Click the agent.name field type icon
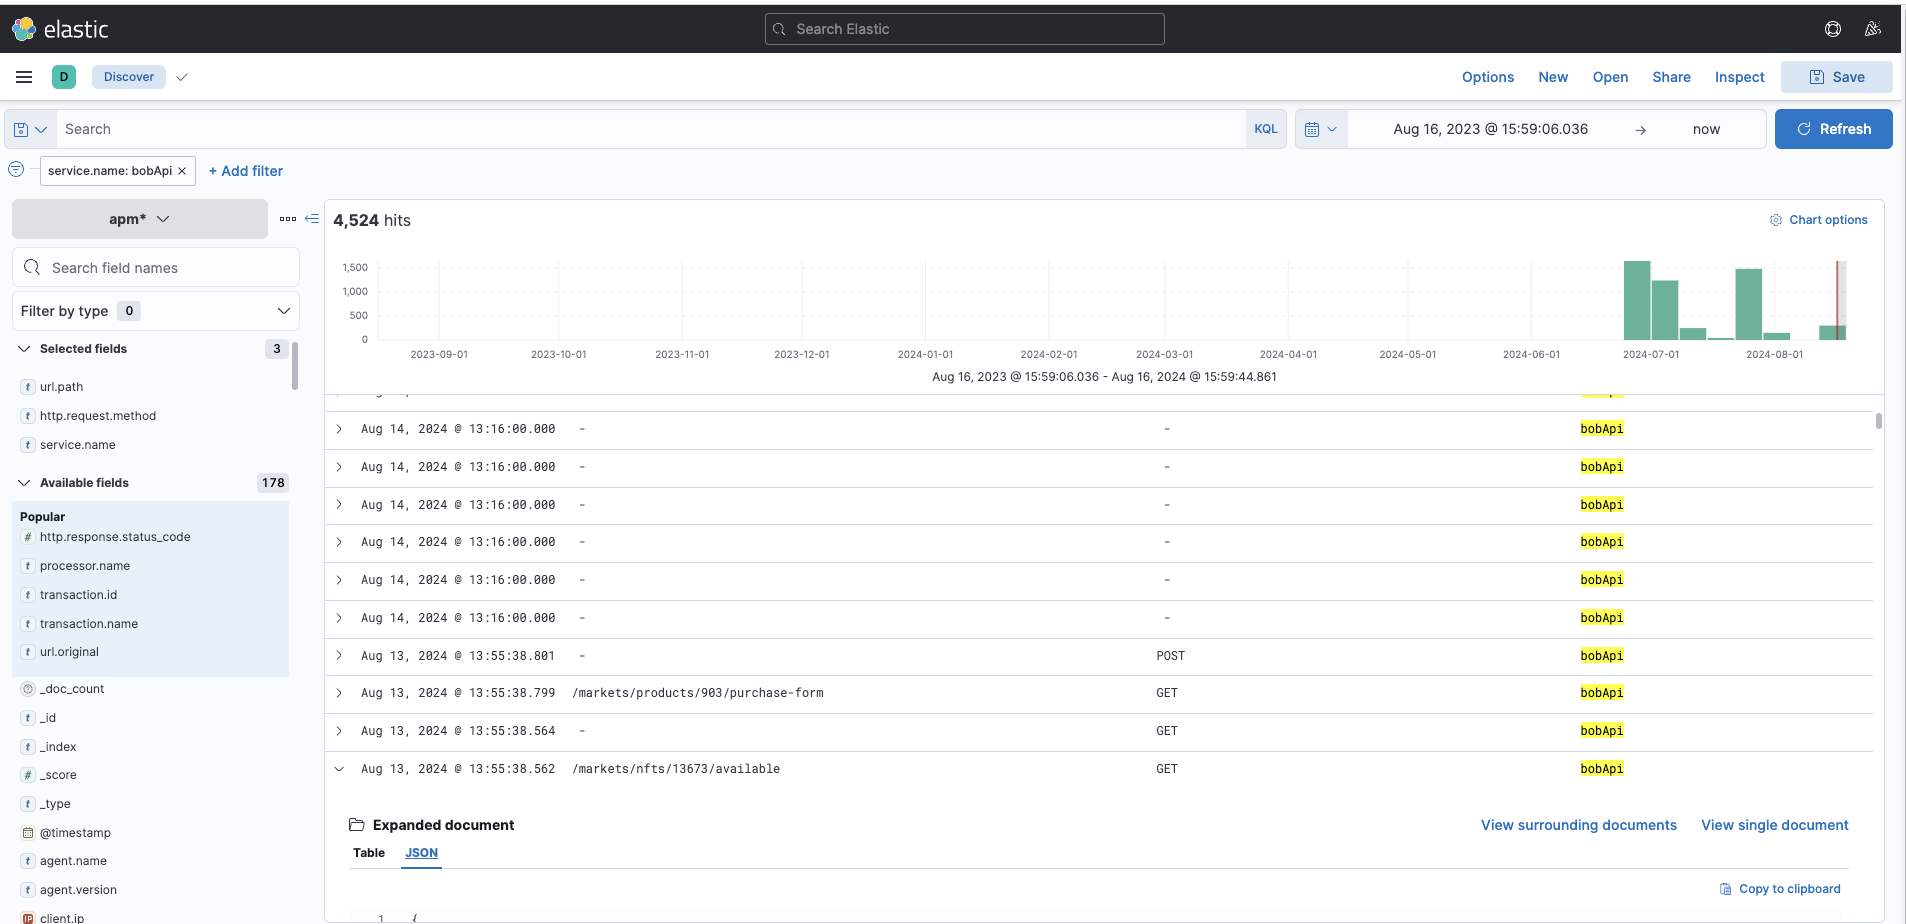 [28, 861]
